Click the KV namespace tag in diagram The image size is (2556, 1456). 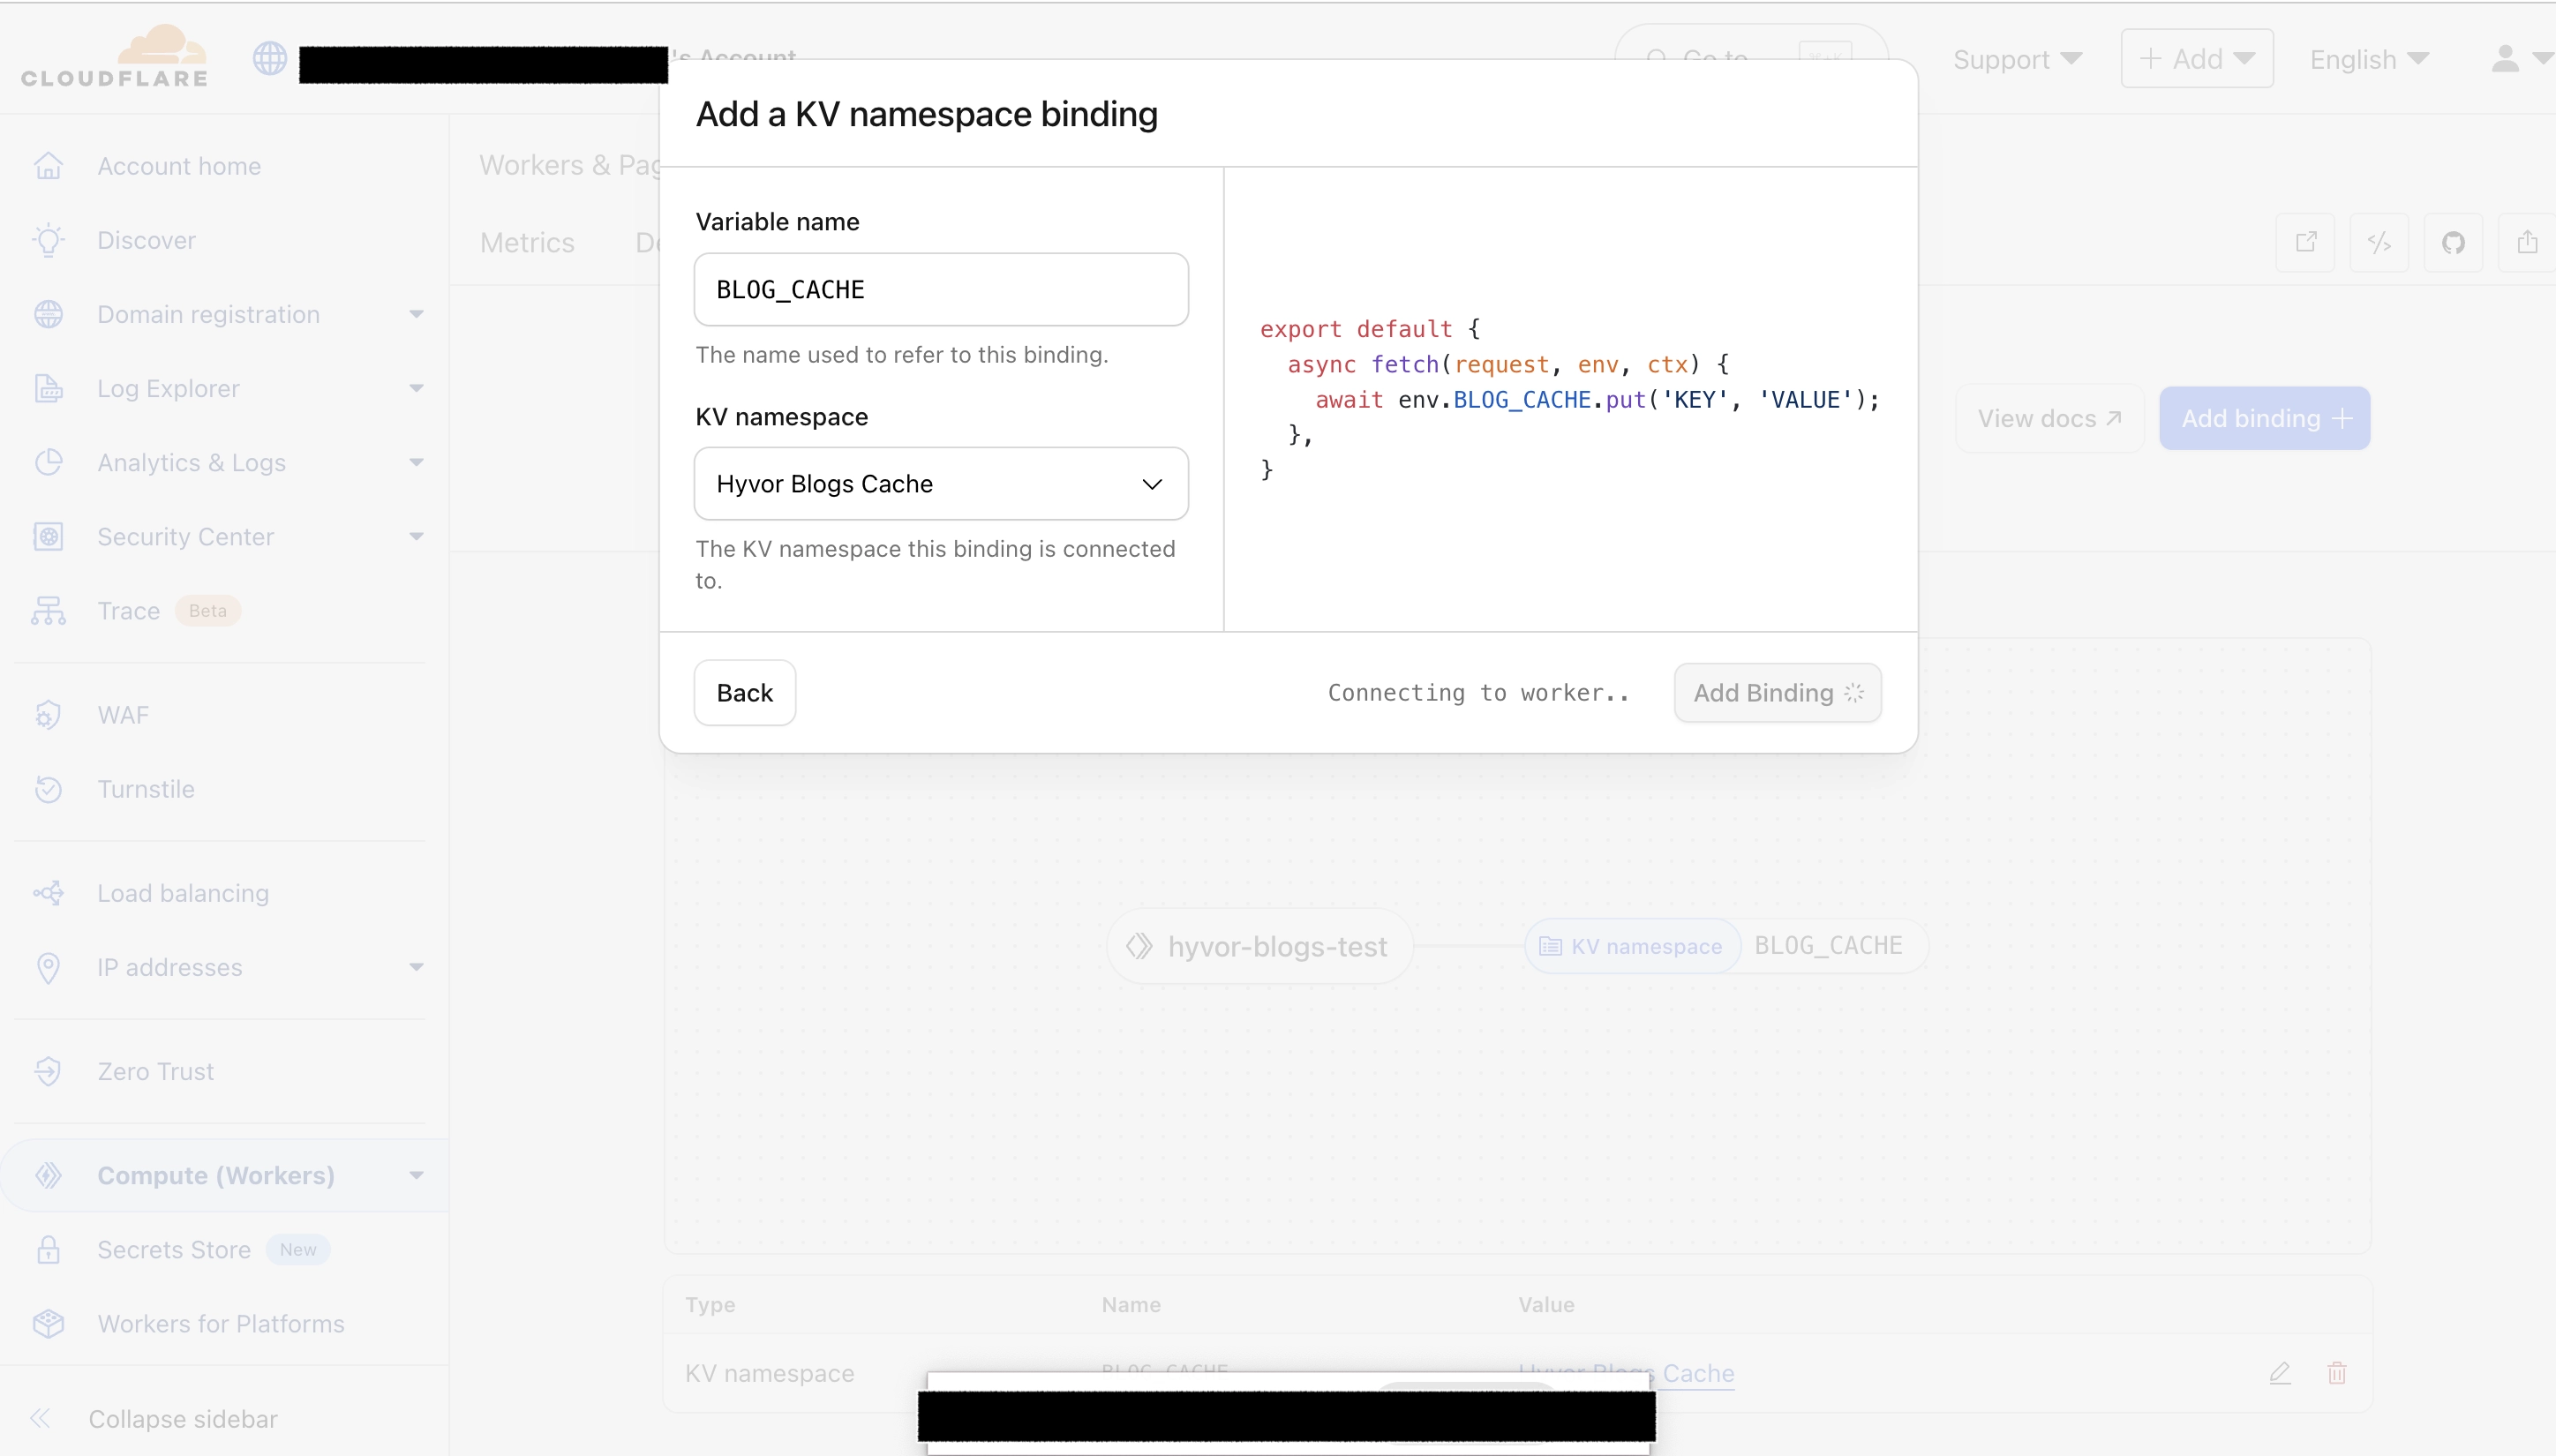click(x=1631, y=946)
